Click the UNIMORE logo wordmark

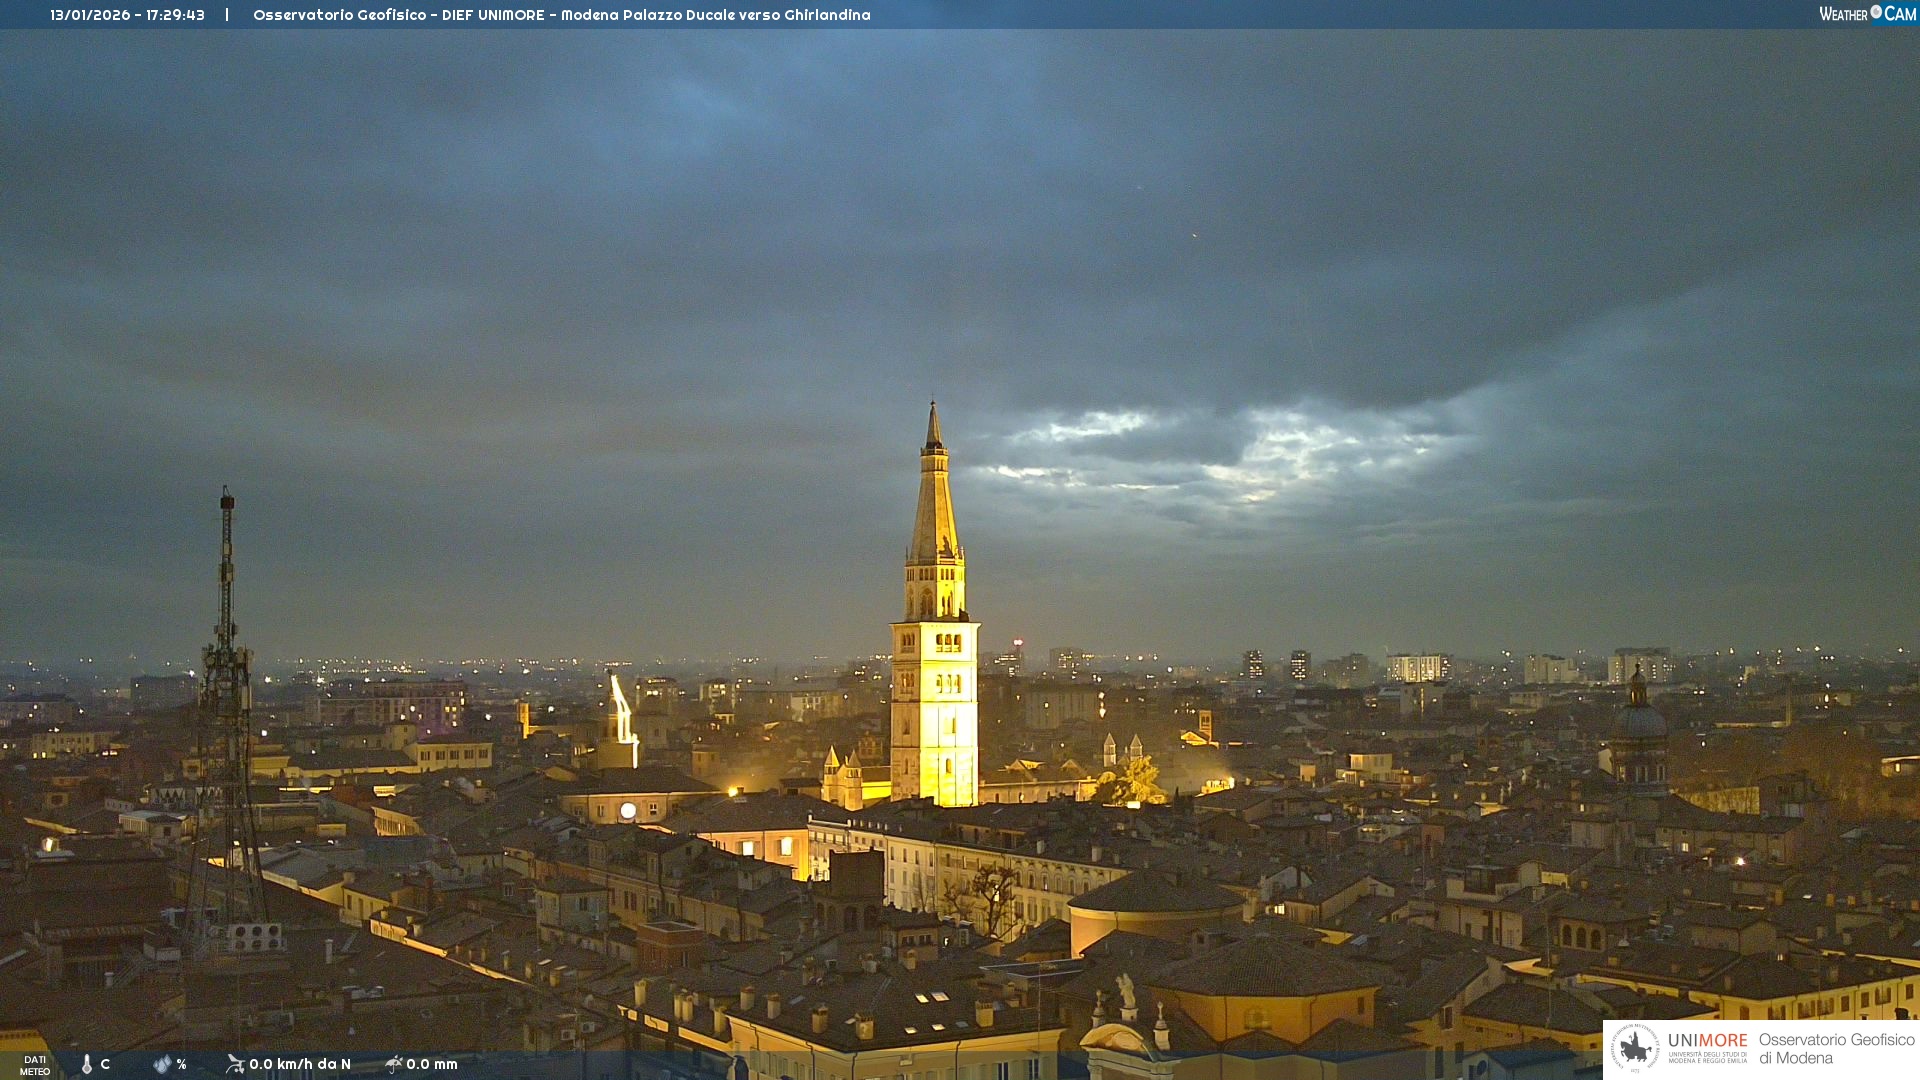coord(1707,1041)
